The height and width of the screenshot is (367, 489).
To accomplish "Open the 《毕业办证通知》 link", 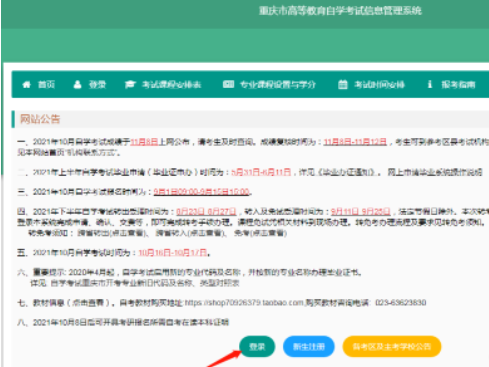I will [347, 172].
